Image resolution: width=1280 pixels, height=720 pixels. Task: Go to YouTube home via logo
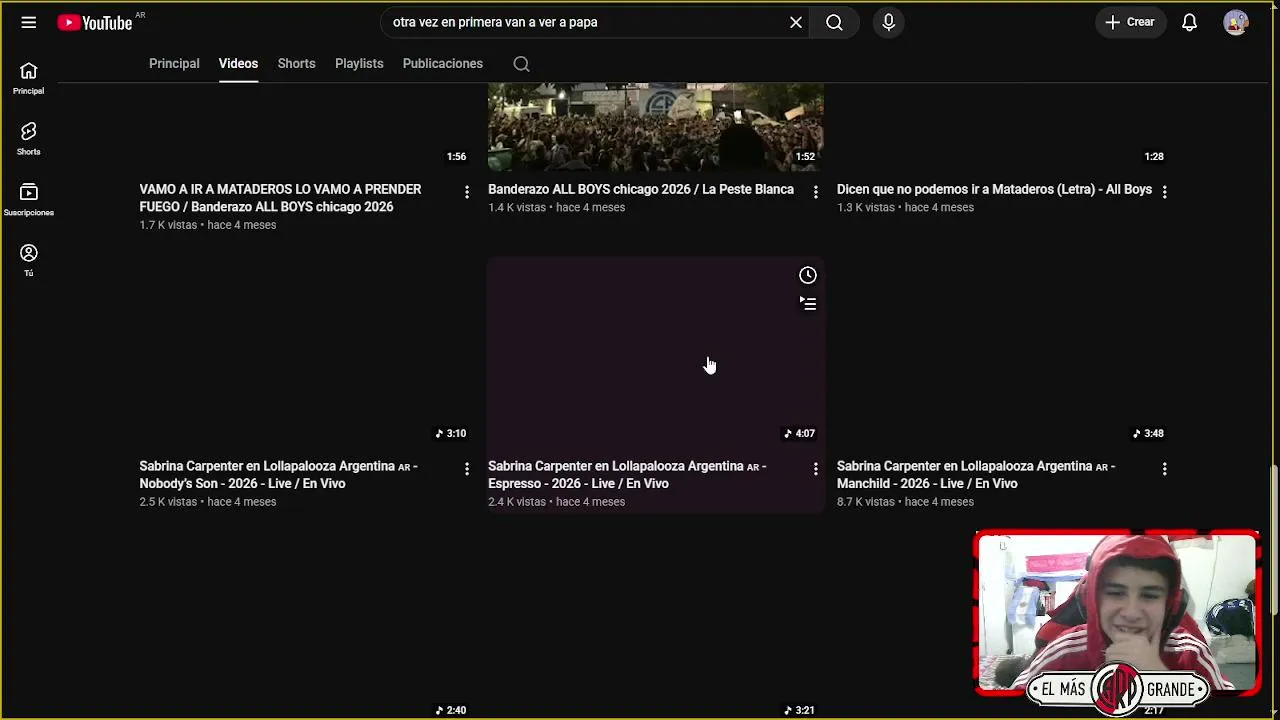point(95,22)
